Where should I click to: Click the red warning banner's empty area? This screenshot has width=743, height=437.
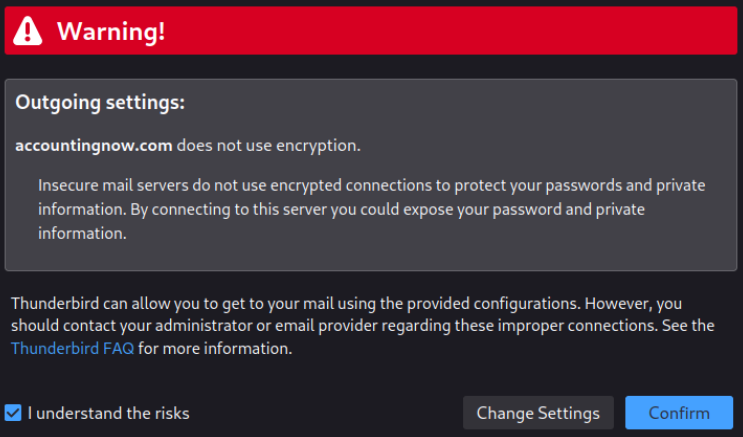click(x=450, y=31)
